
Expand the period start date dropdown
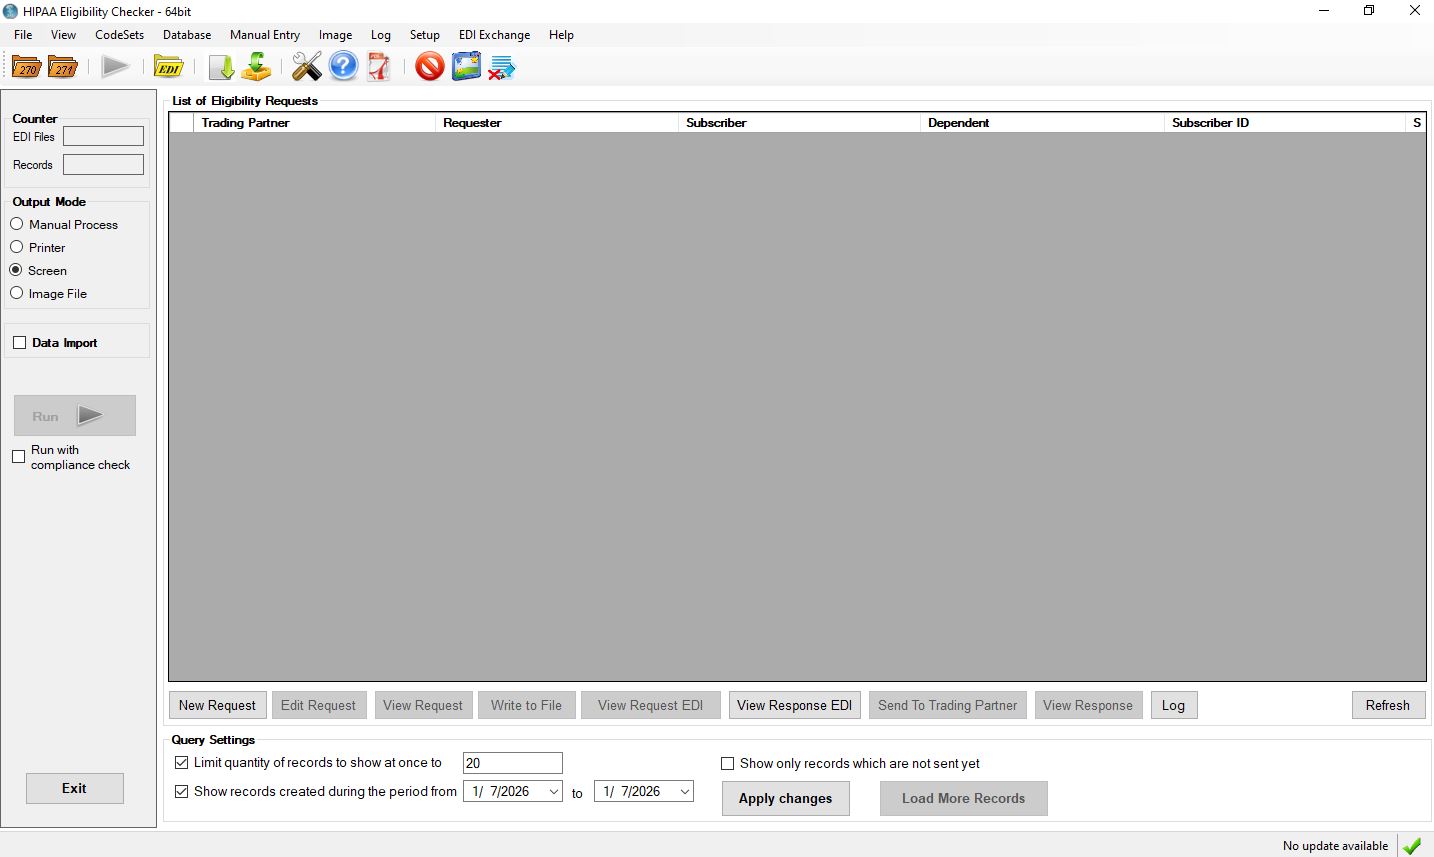[x=553, y=792]
